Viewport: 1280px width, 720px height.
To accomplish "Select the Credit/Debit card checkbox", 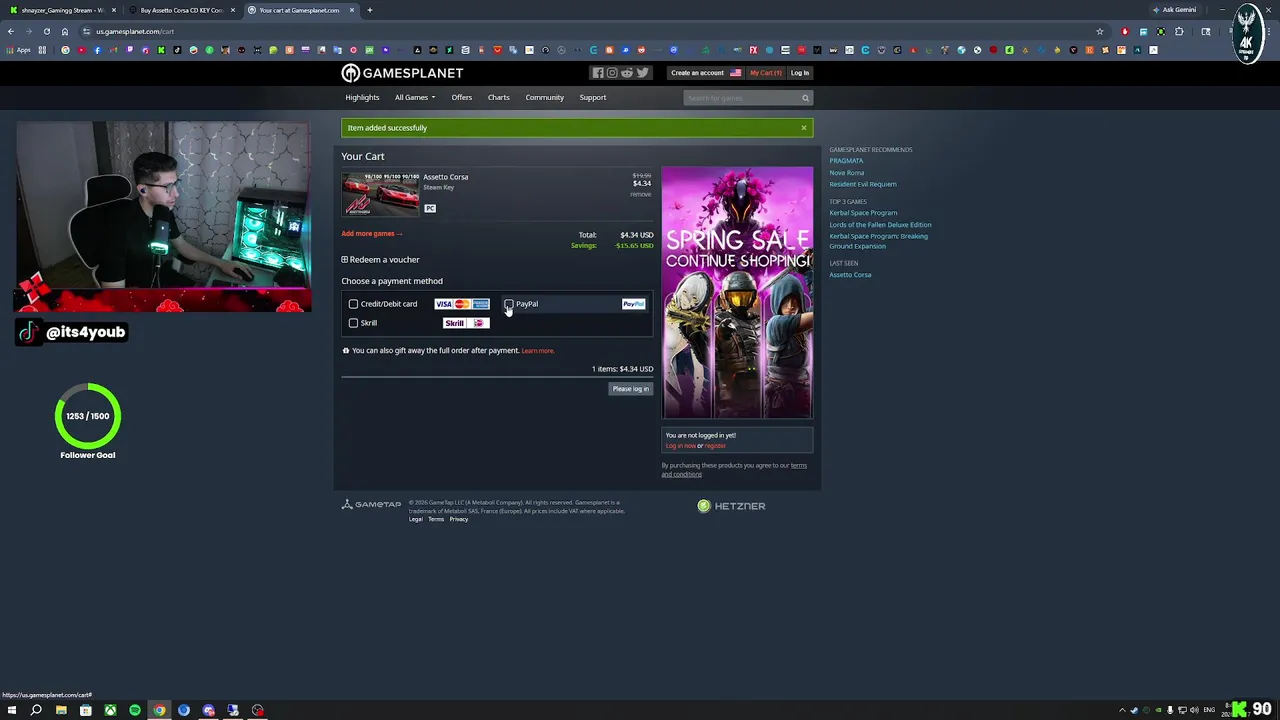I will tap(353, 304).
